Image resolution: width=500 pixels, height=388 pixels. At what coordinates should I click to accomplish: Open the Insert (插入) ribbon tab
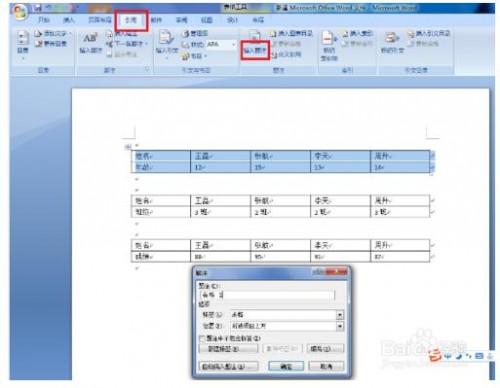point(68,20)
